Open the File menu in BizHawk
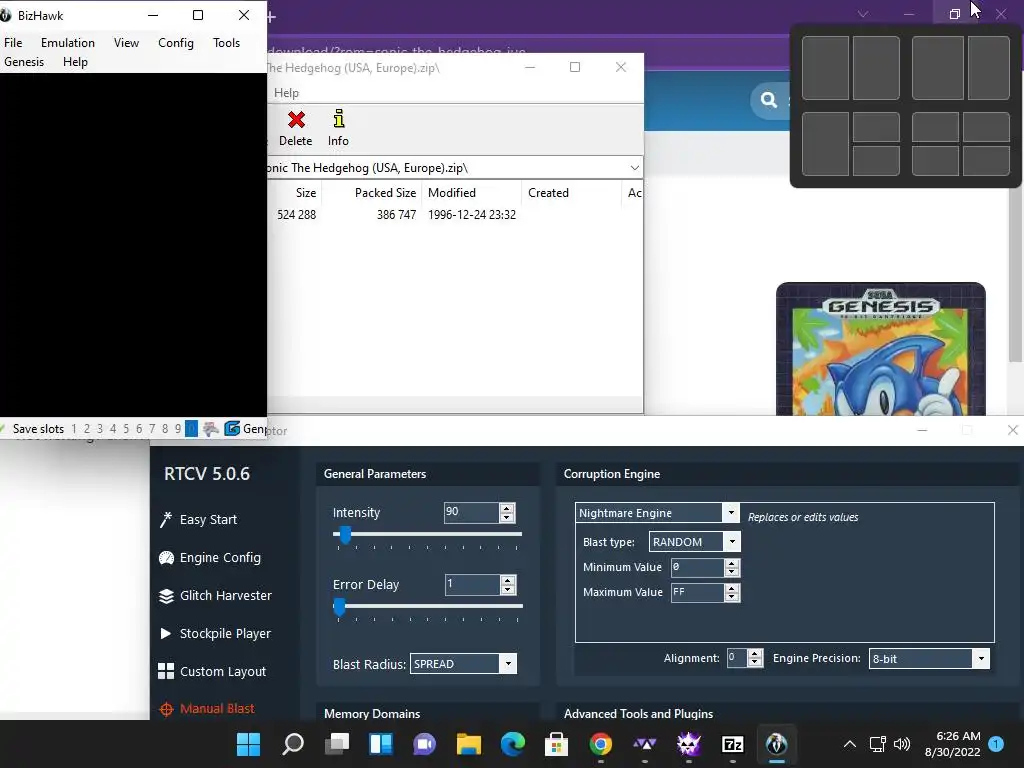Viewport: 1024px width, 768px height. (13, 42)
